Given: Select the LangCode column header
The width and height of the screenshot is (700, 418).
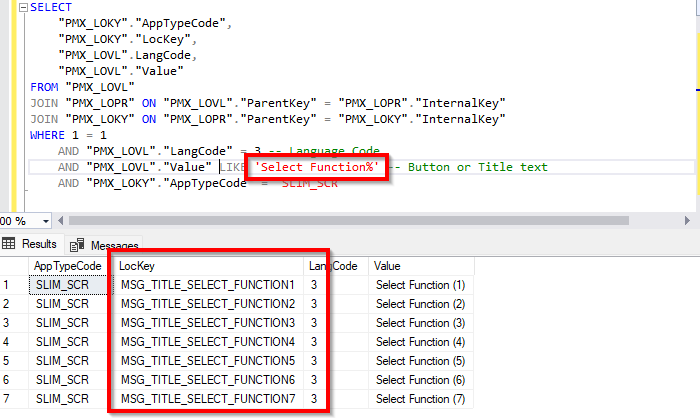Looking at the screenshot, I should [x=336, y=266].
